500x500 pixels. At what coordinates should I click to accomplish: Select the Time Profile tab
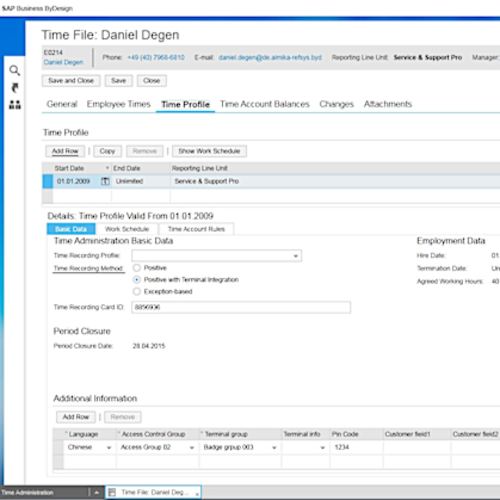185,104
